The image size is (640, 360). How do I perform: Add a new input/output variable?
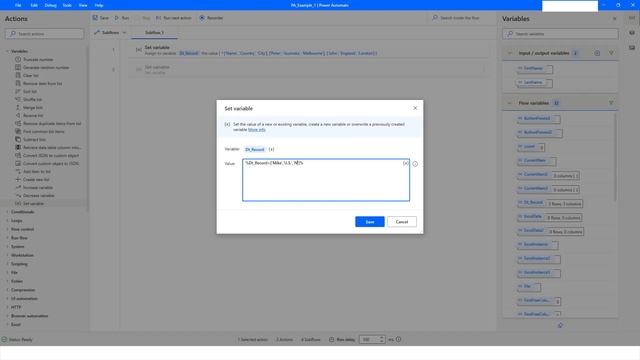(597, 53)
